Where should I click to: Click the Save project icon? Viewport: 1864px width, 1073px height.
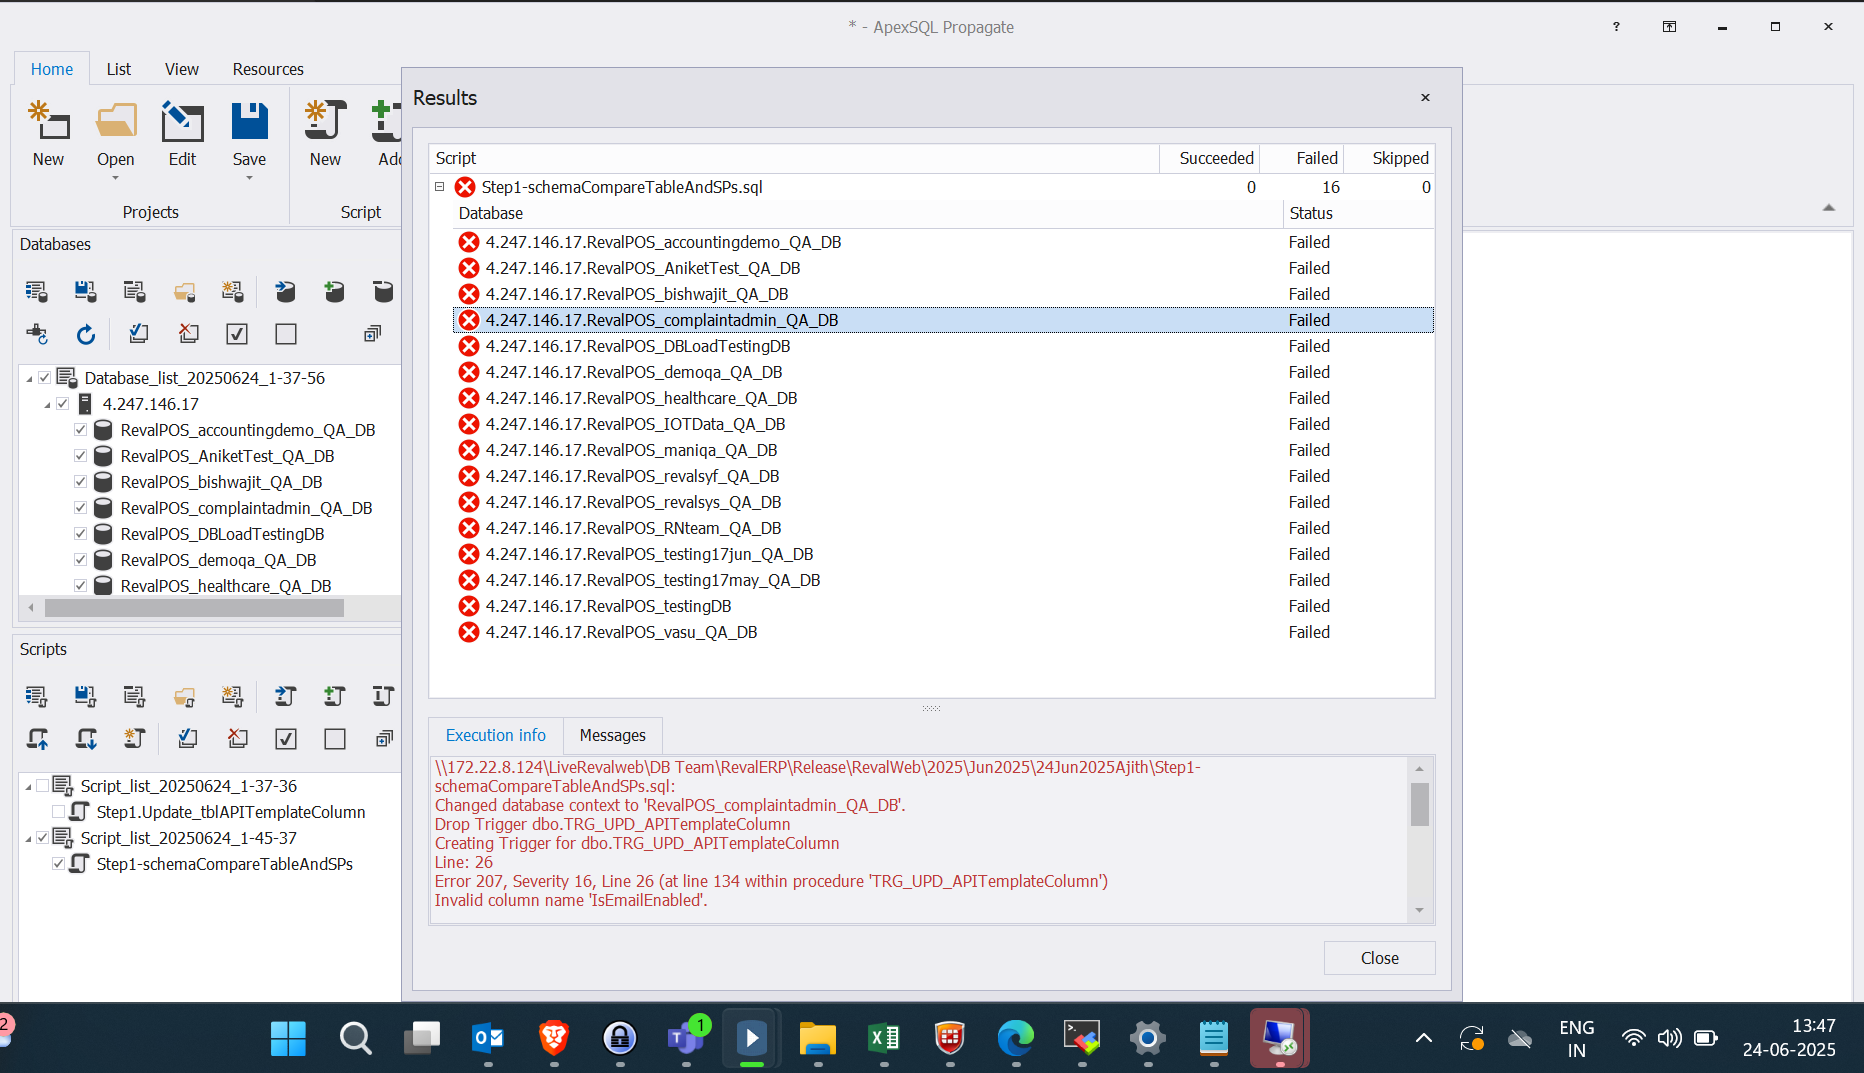point(249,133)
